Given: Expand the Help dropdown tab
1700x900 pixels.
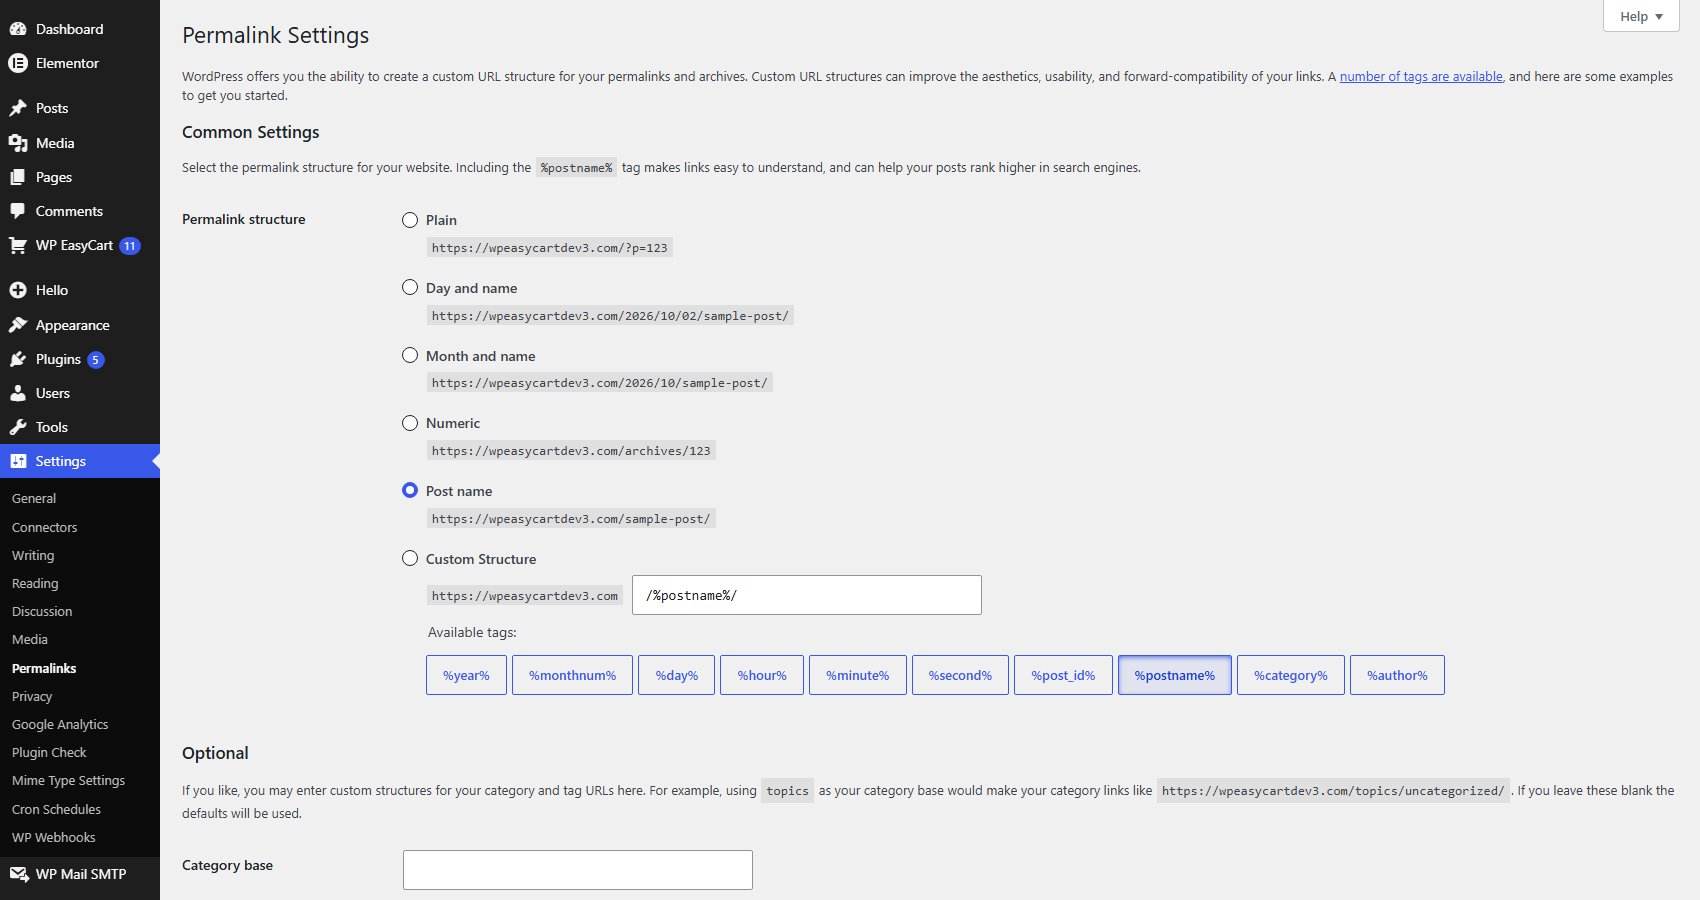Looking at the screenshot, I should pos(1641,16).
